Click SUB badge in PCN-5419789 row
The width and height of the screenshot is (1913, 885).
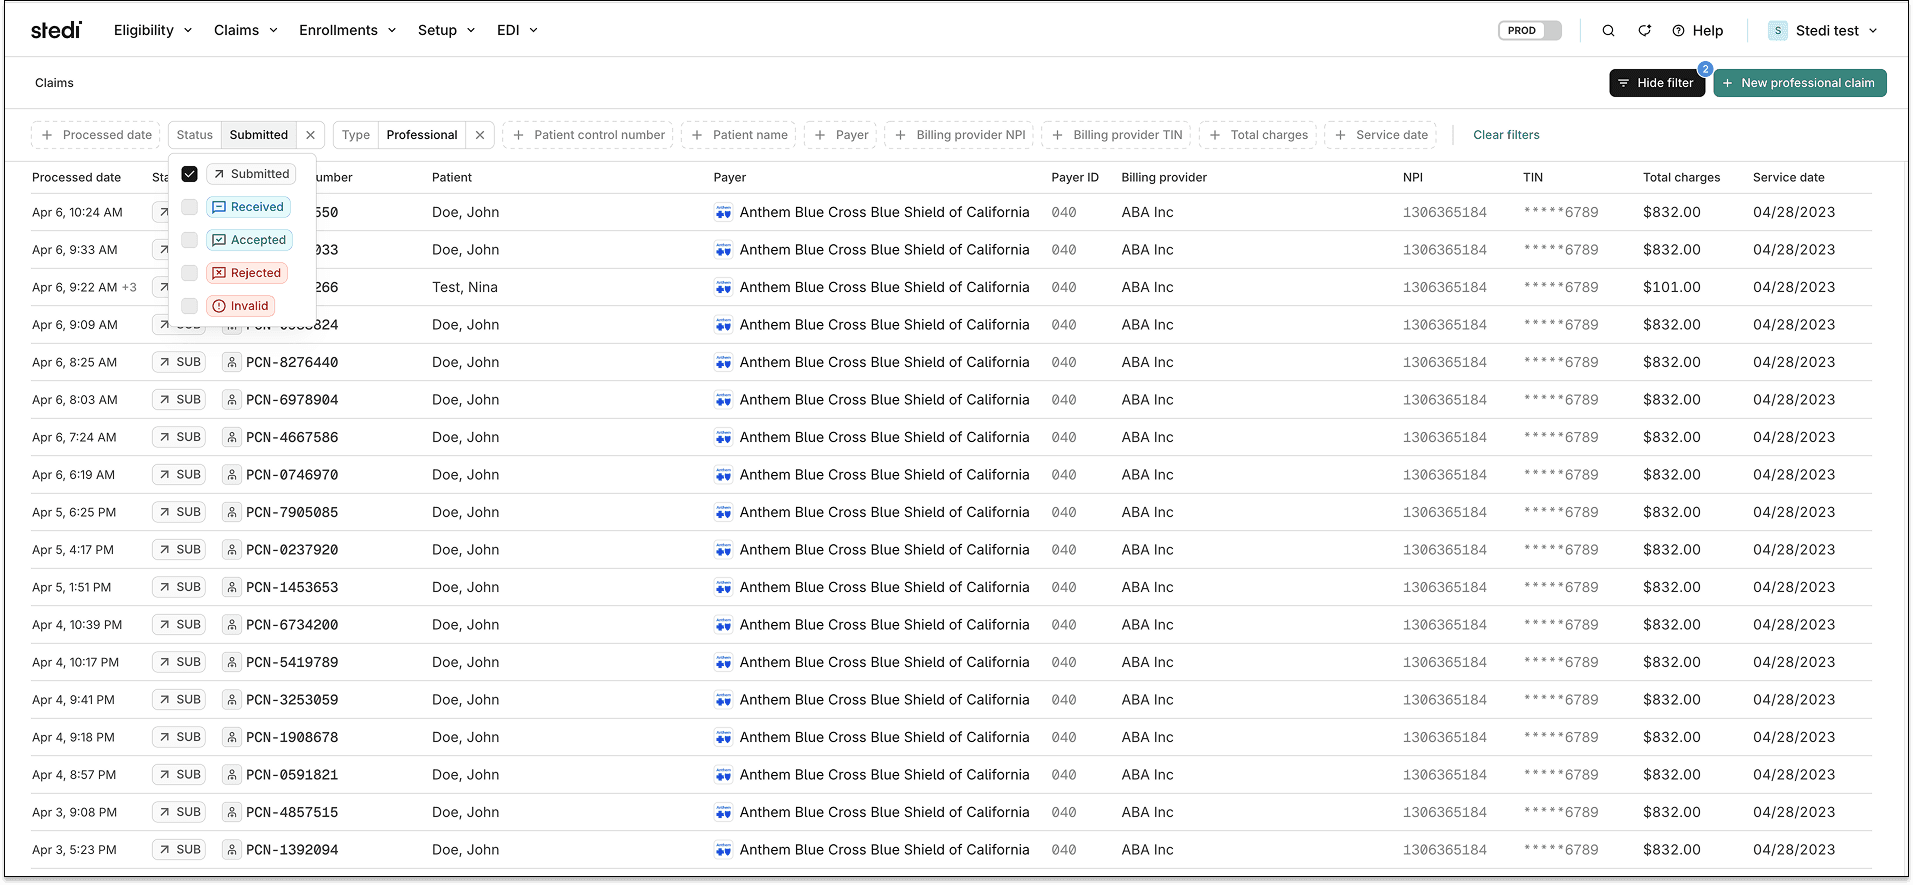(179, 662)
